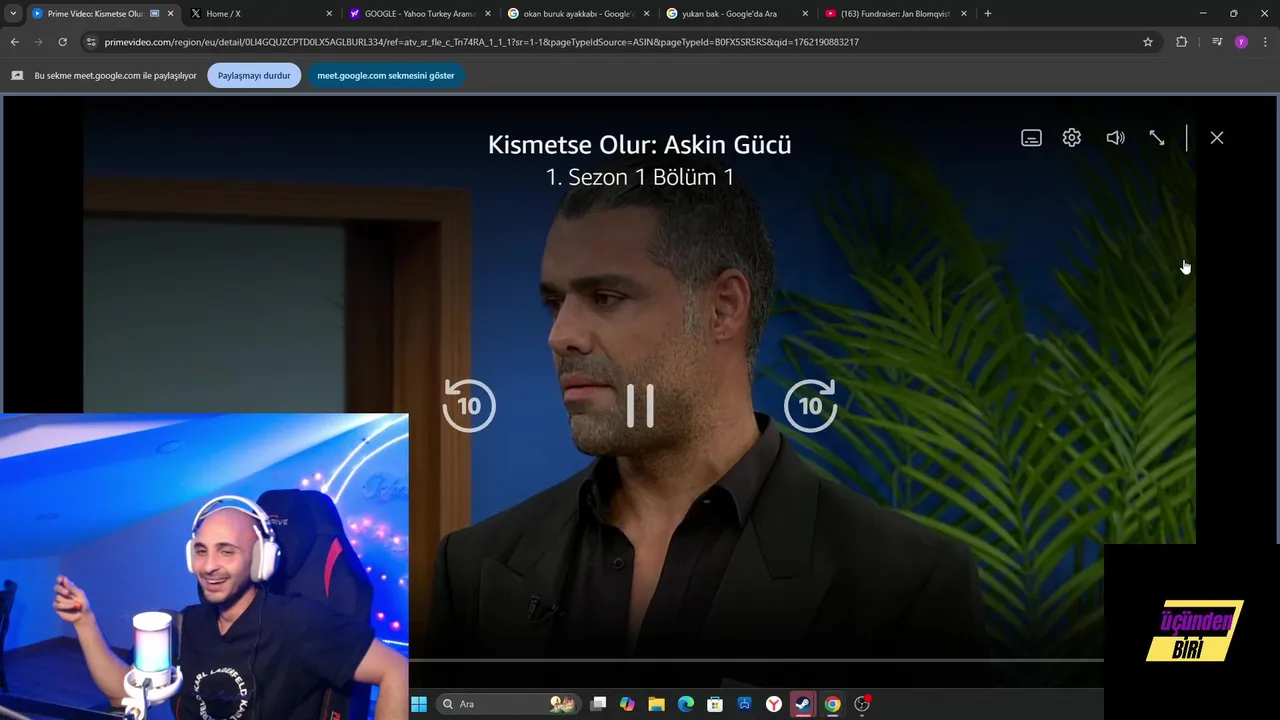Image resolution: width=1280 pixels, height=720 pixels.
Task: Open OBS Studio from the taskbar
Action: point(862,704)
